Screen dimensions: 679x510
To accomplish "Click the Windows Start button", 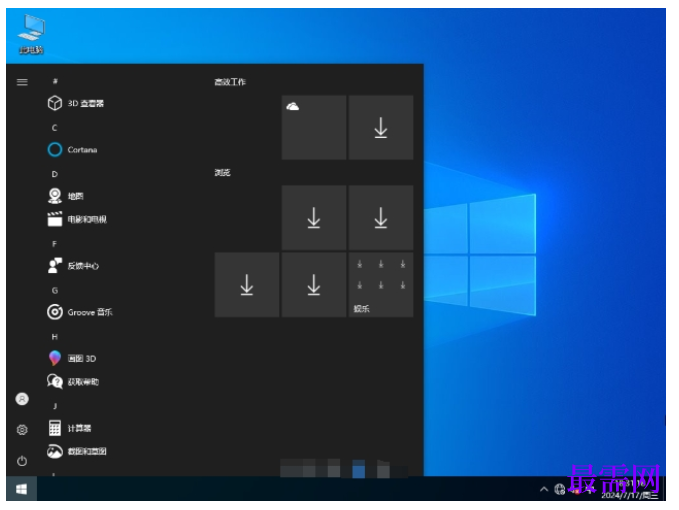I will (x=21, y=489).
